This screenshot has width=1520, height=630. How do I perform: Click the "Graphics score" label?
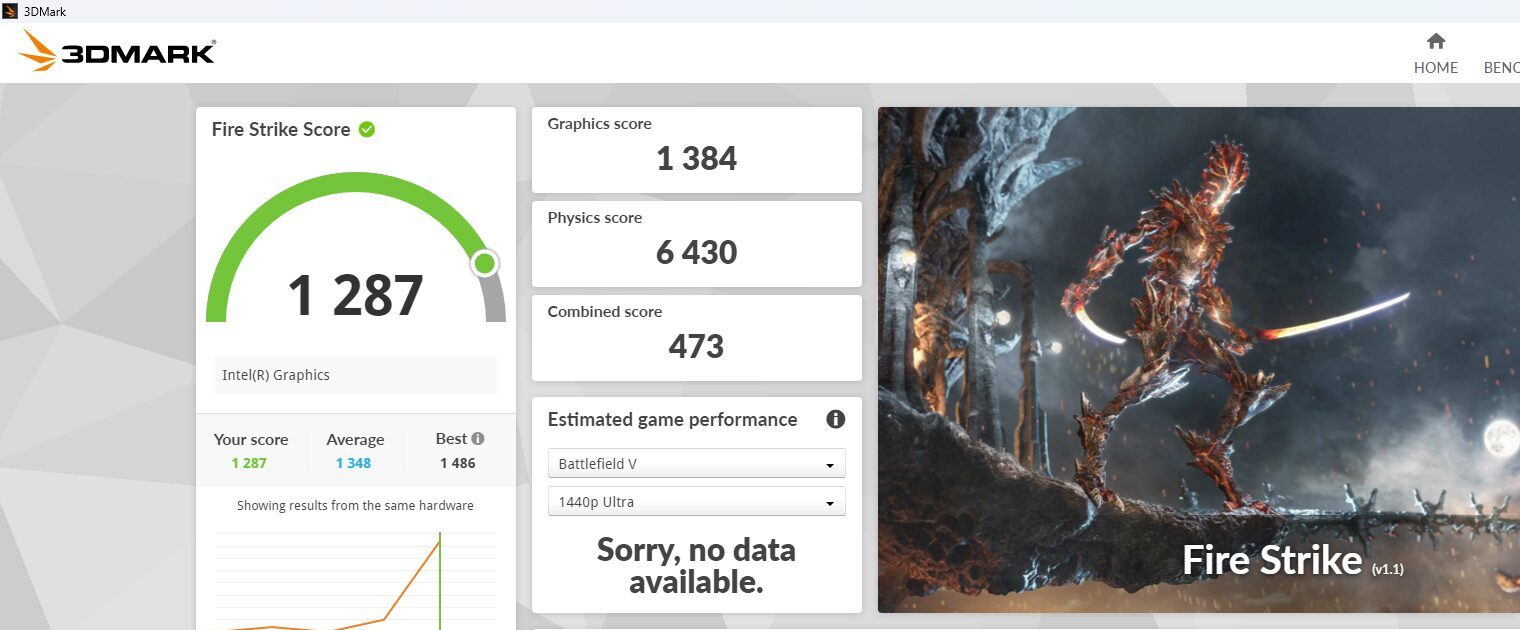(599, 124)
